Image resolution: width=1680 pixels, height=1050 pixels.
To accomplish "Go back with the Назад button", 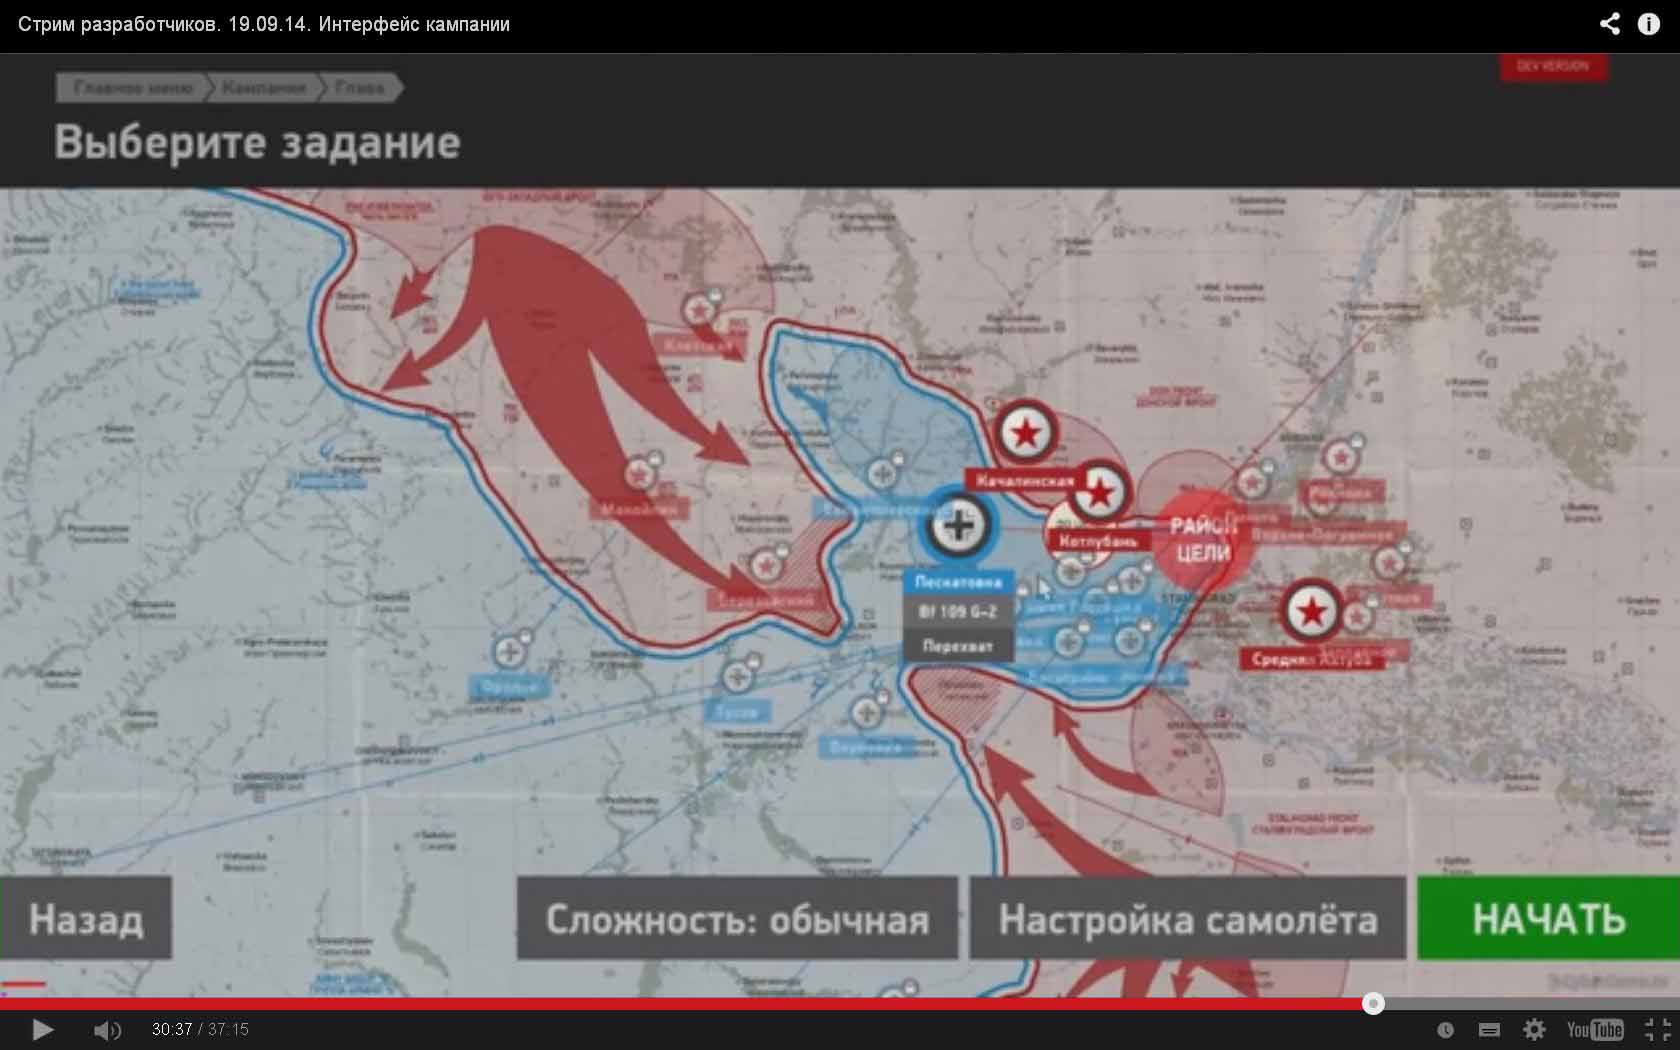I will [85, 919].
